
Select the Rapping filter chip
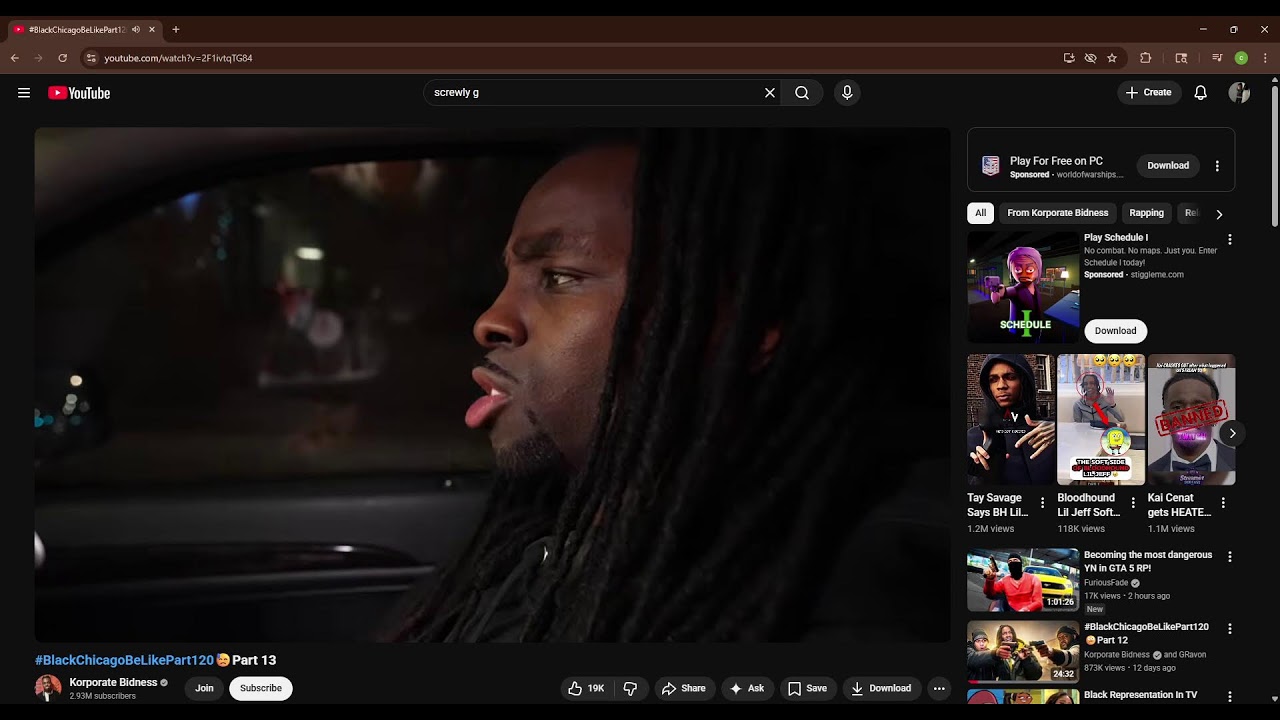point(1146,213)
